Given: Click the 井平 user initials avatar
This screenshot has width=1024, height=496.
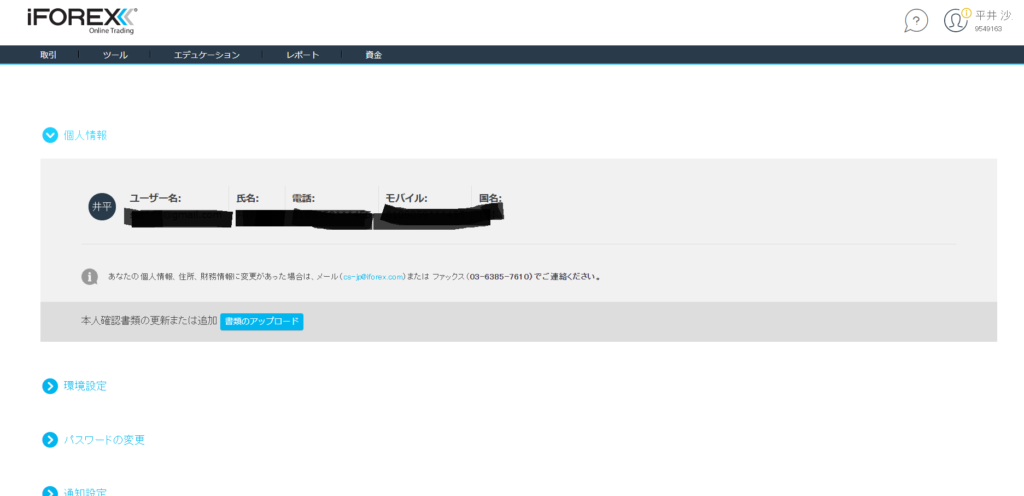Looking at the screenshot, I should point(102,207).
